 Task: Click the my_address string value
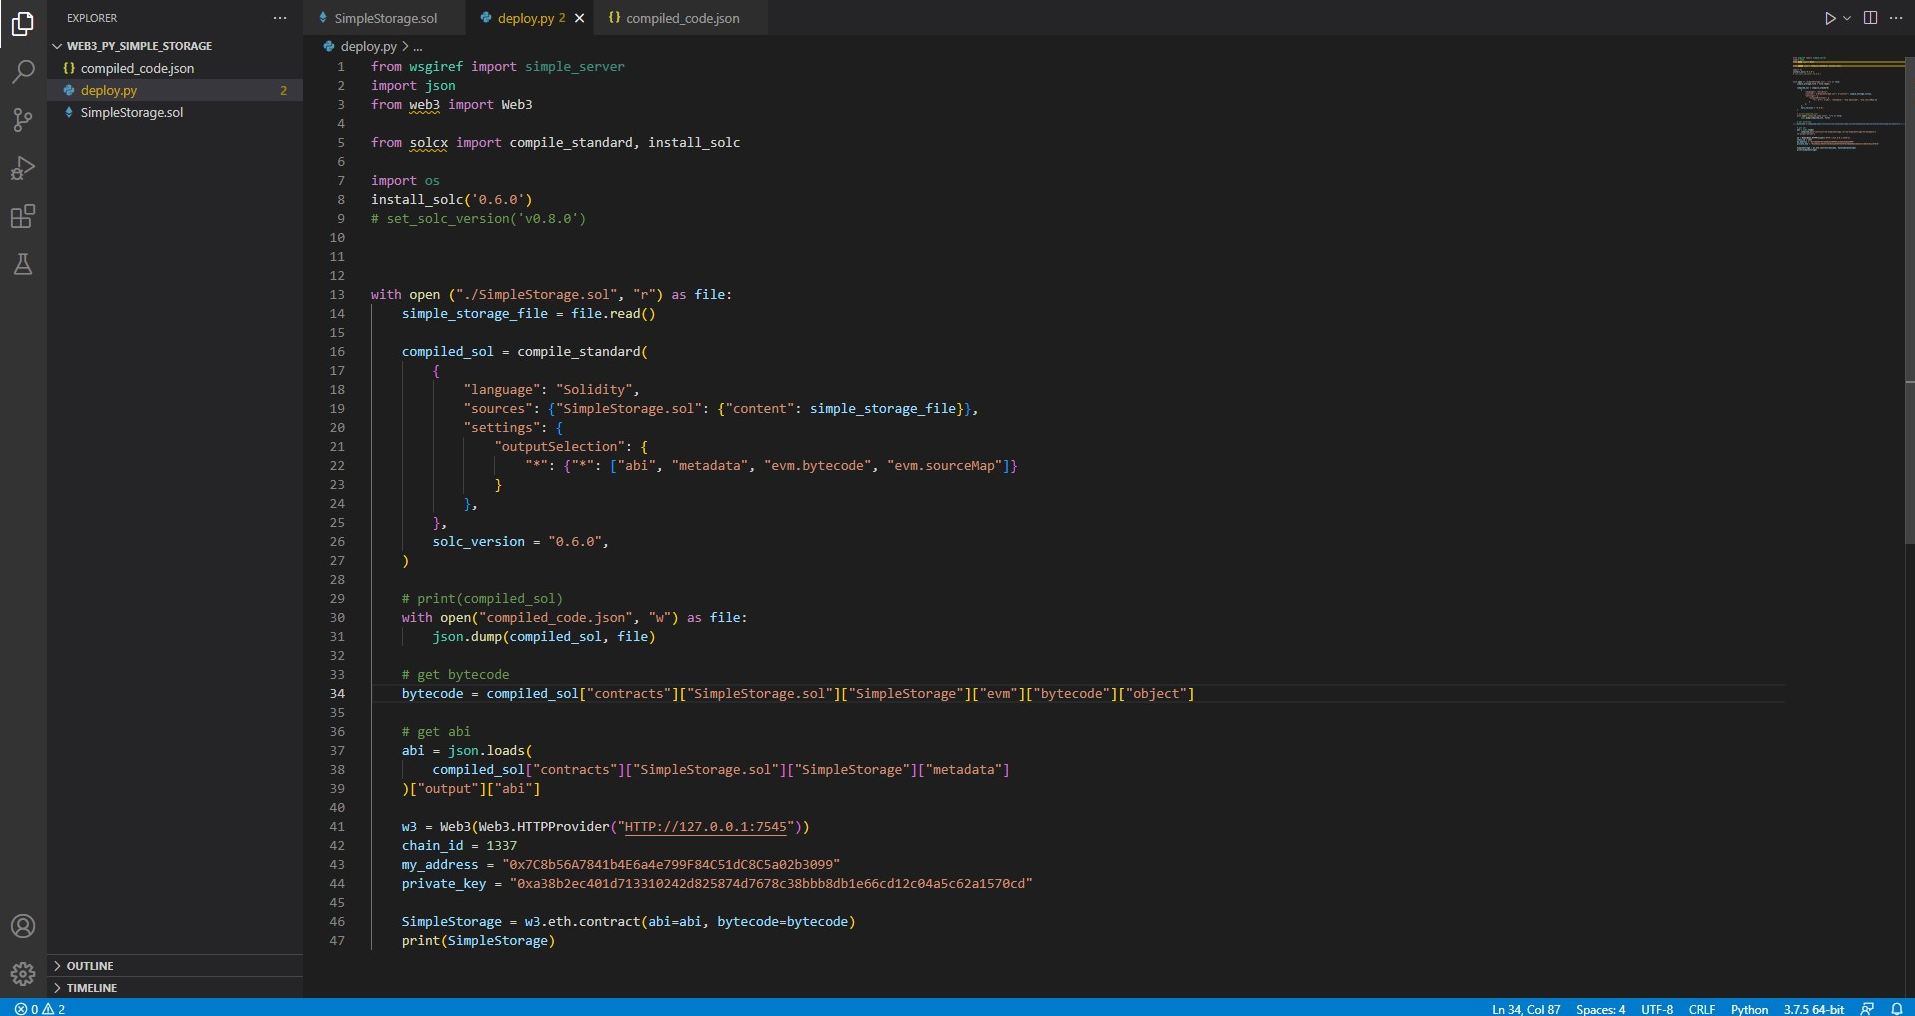tap(671, 864)
